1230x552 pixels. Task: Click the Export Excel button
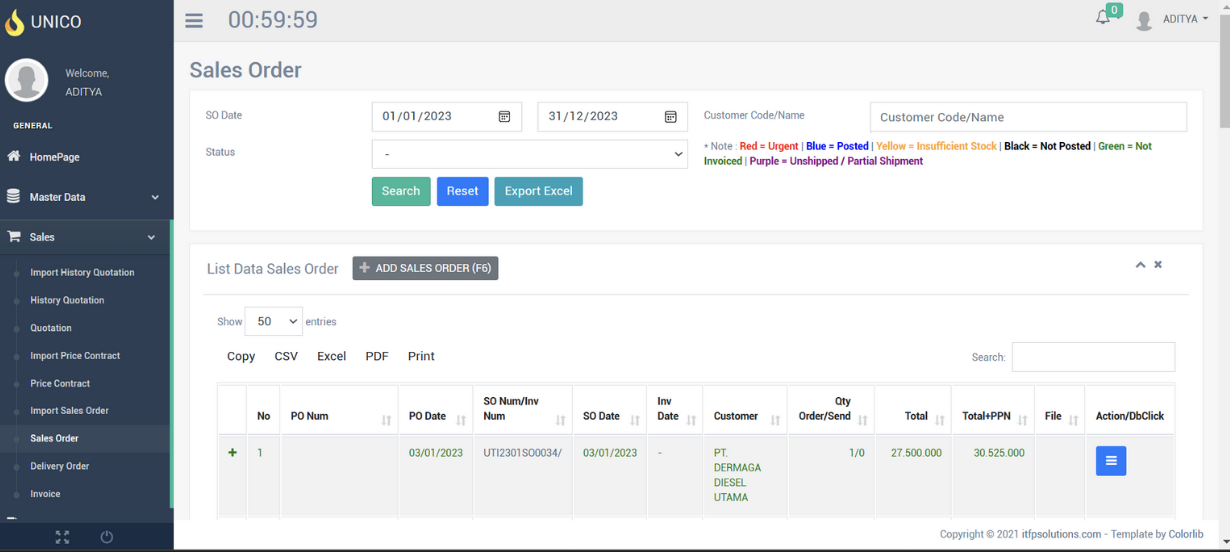(x=538, y=191)
